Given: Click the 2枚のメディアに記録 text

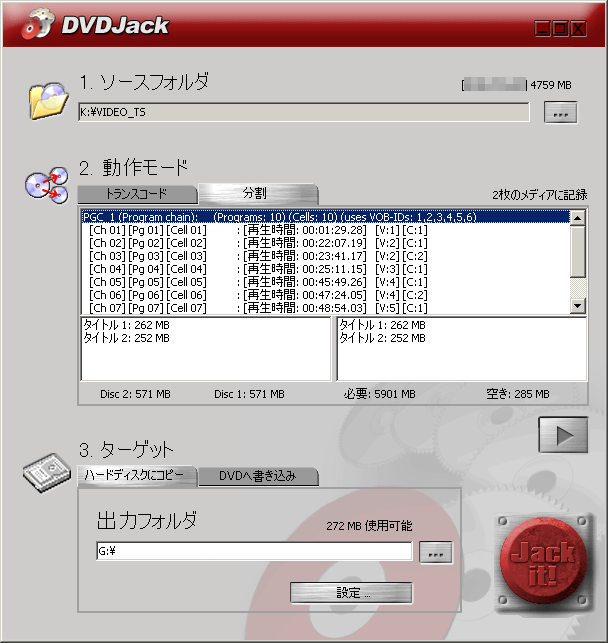Looking at the screenshot, I should point(540,195).
